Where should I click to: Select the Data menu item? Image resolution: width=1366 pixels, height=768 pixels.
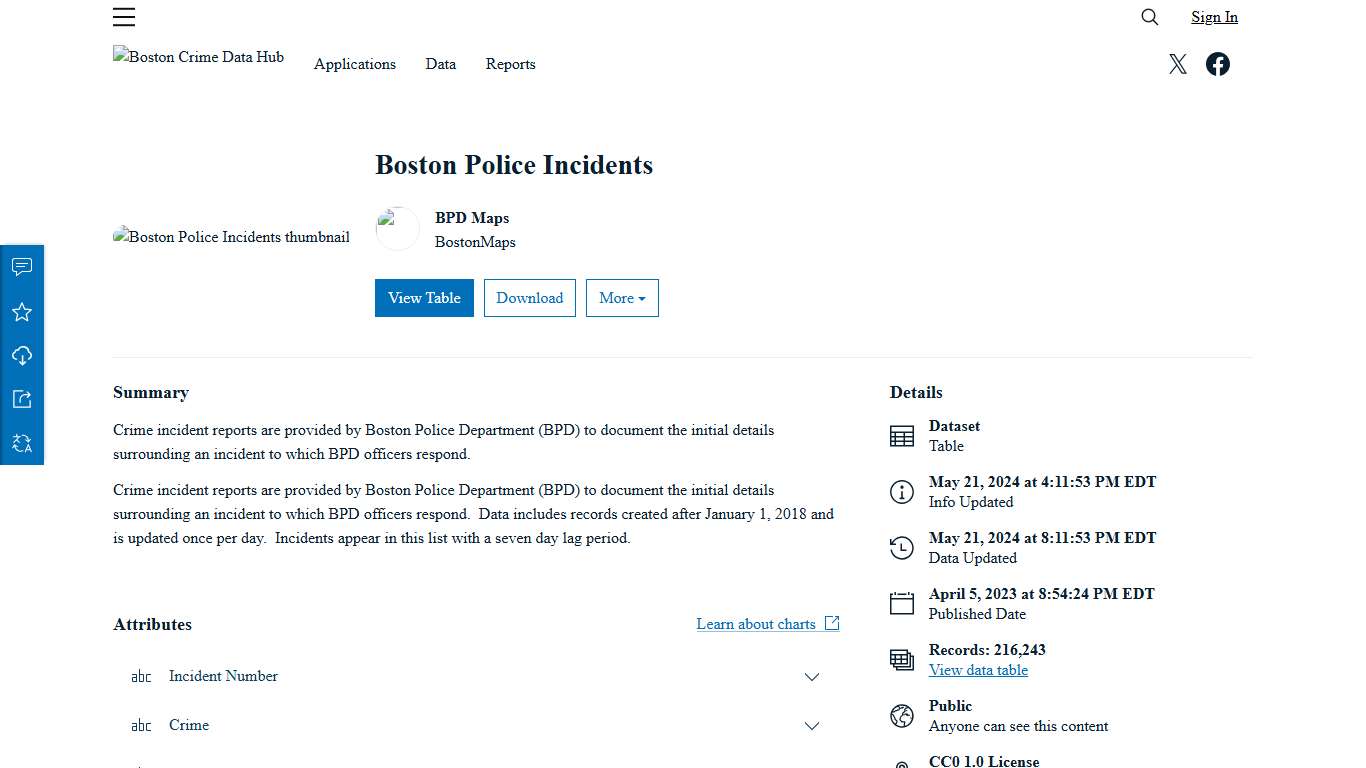point(440,64)
